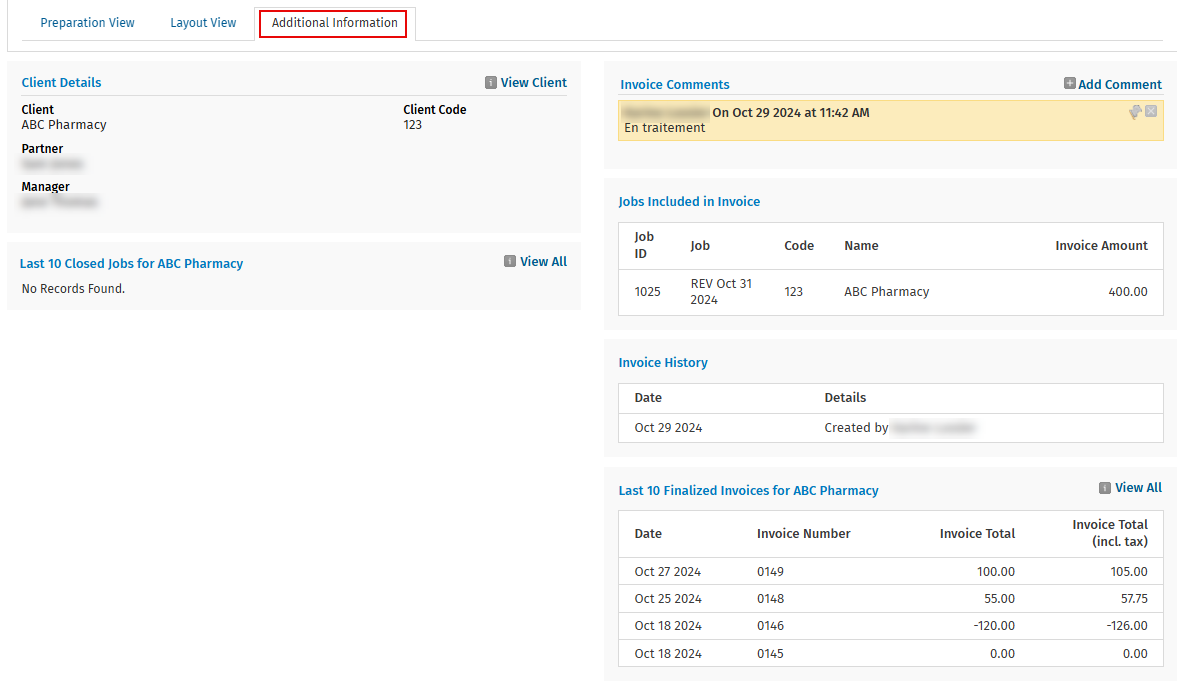1177x691 pixels.
Task: Click the Partner label in Client Details
Action: point(42,149)
